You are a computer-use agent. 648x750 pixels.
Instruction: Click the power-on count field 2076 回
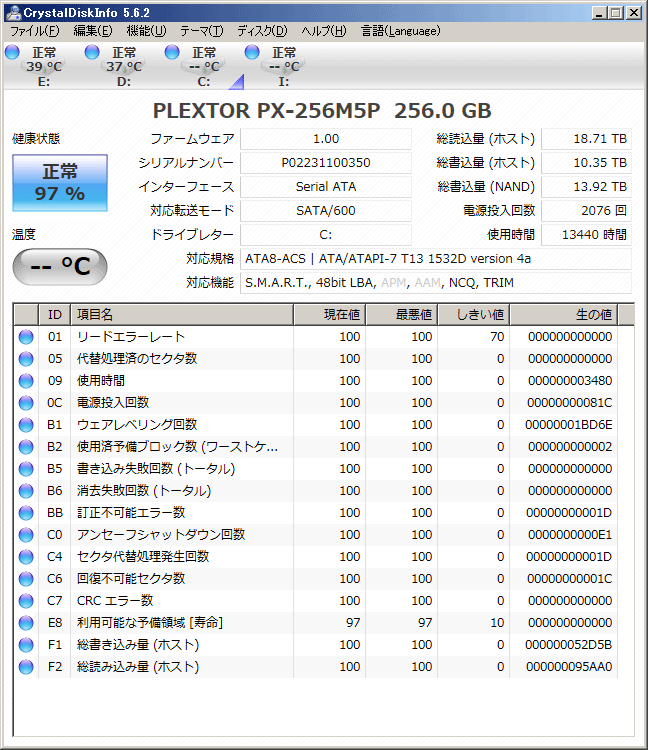[586, 210]
